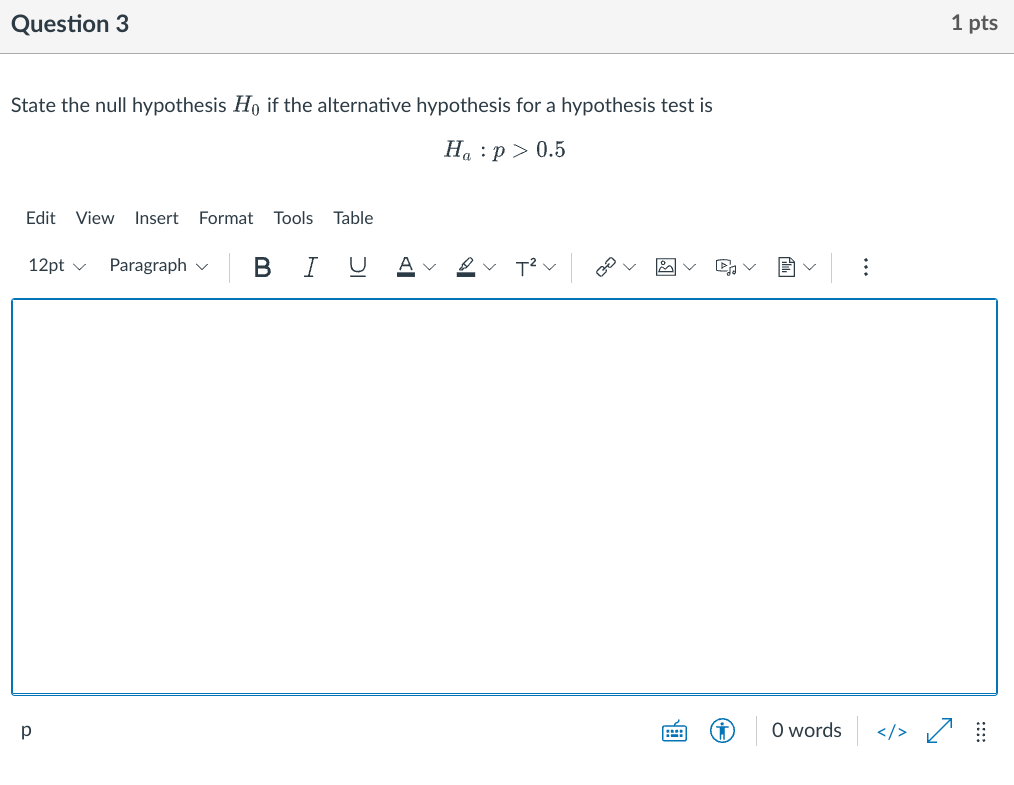Insert a document using the documents icon

coord(789,267)
